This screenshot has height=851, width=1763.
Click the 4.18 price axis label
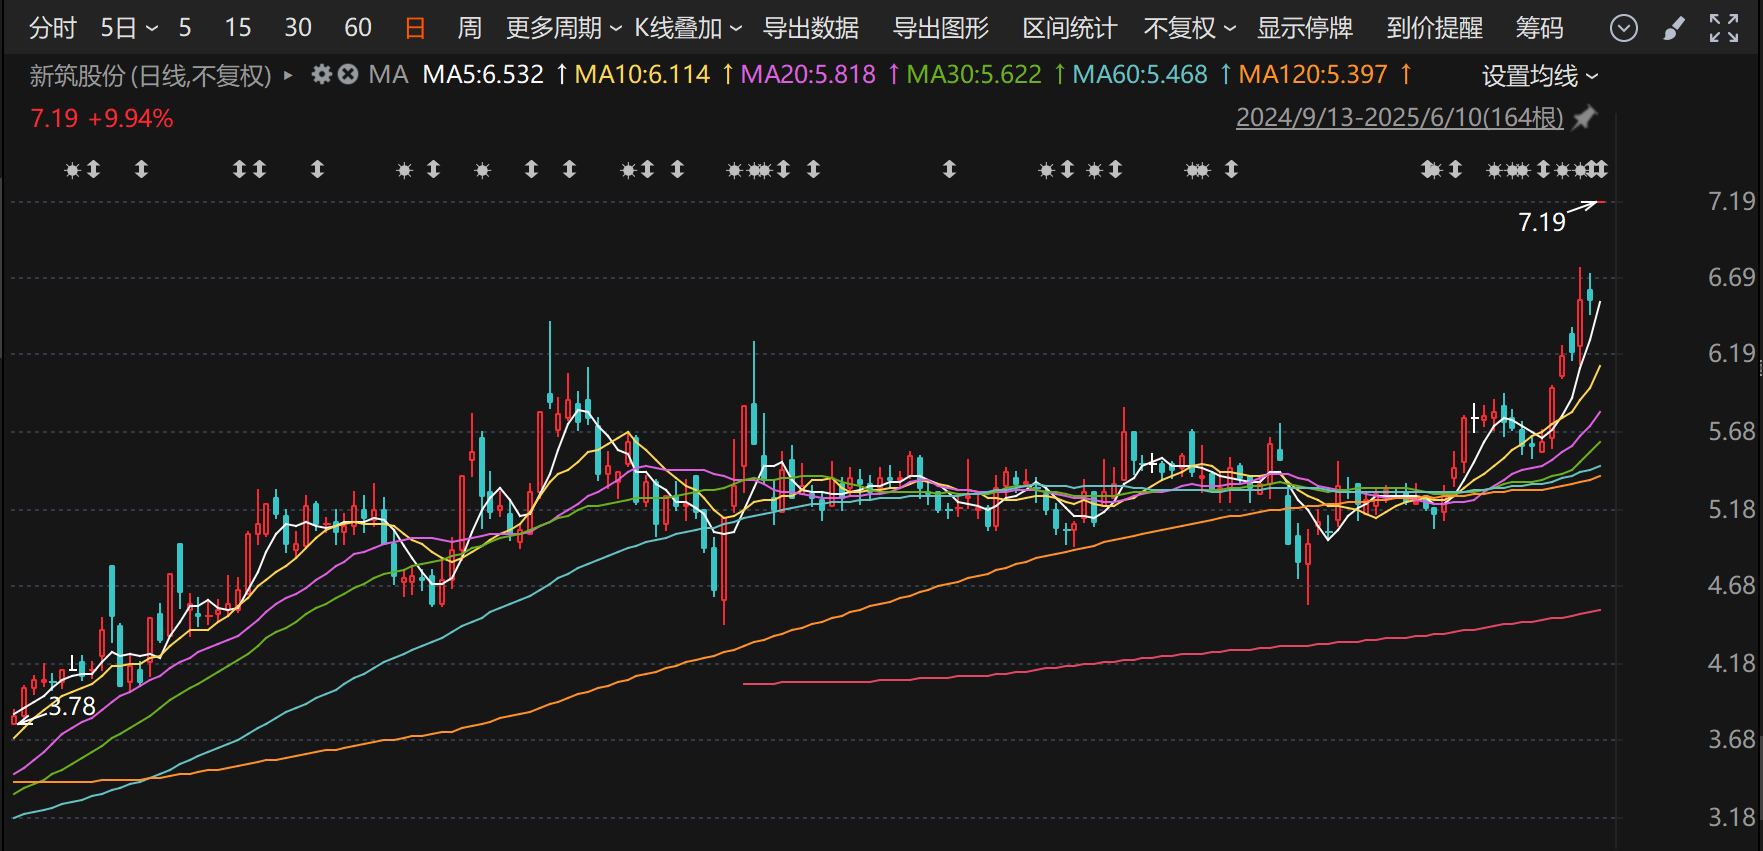pyautogui.click(x=1731, y=663)
